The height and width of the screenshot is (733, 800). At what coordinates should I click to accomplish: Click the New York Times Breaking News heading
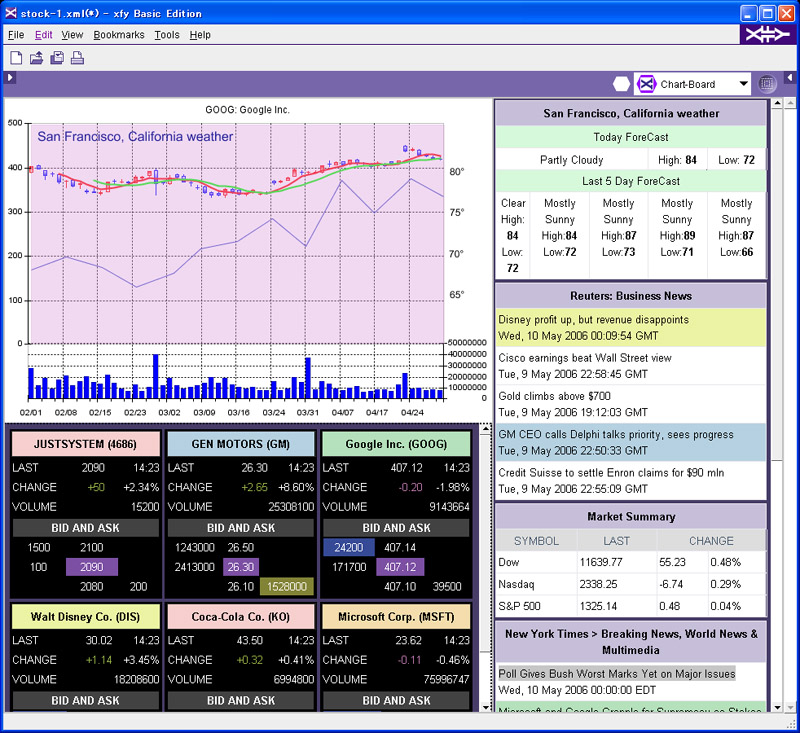pos(631,642)
